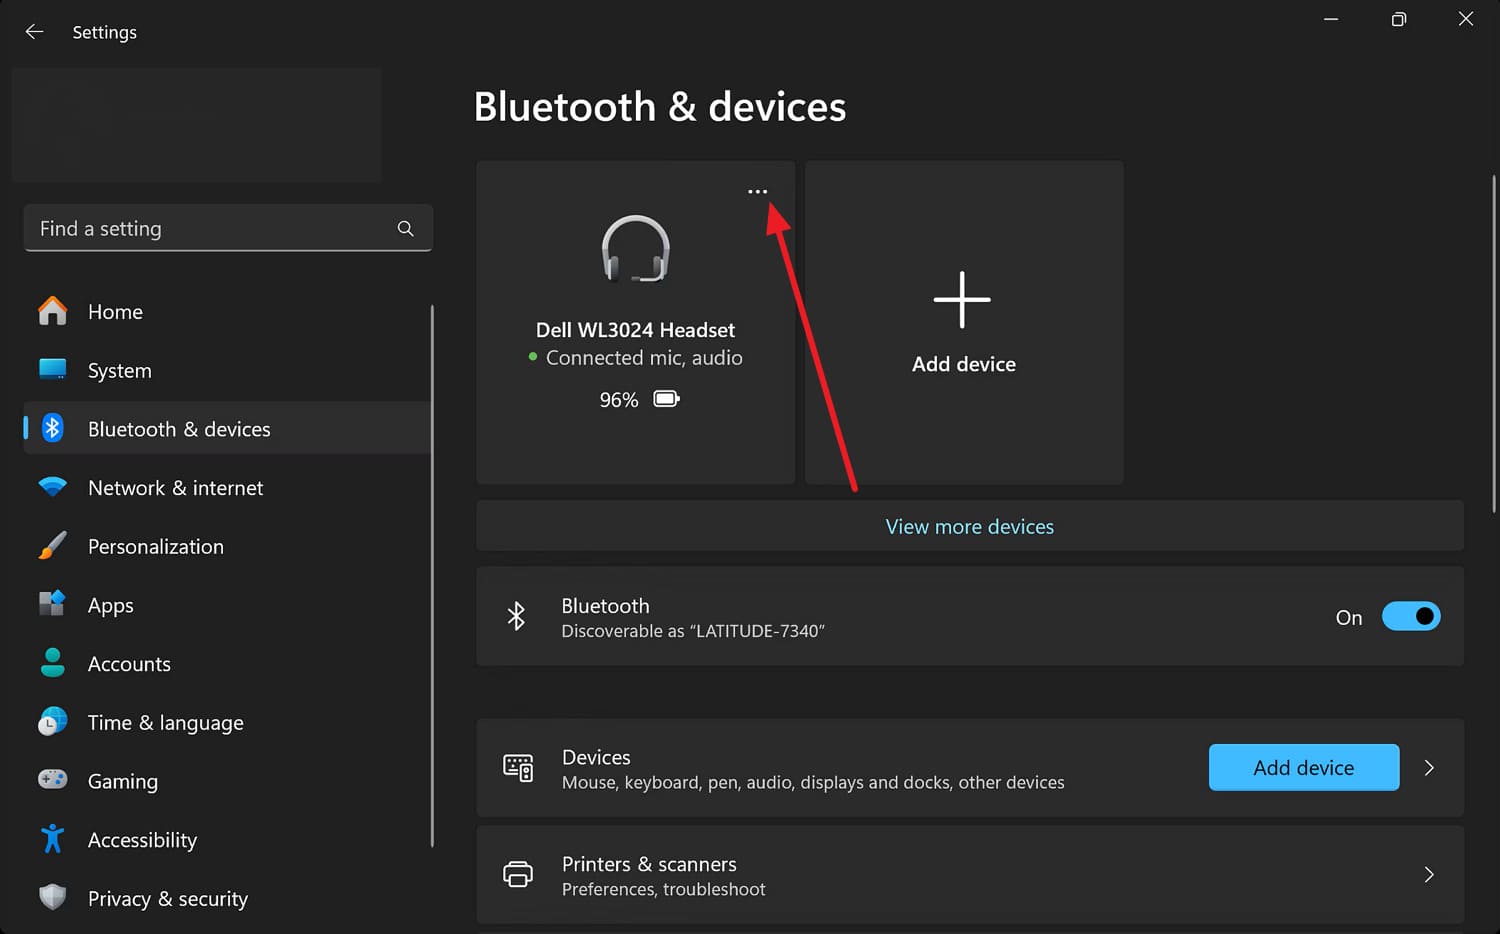The image size is (1500, 934).
Task: Click the System monitor icon
Action: pyautogui.click(x=53, y=370)
